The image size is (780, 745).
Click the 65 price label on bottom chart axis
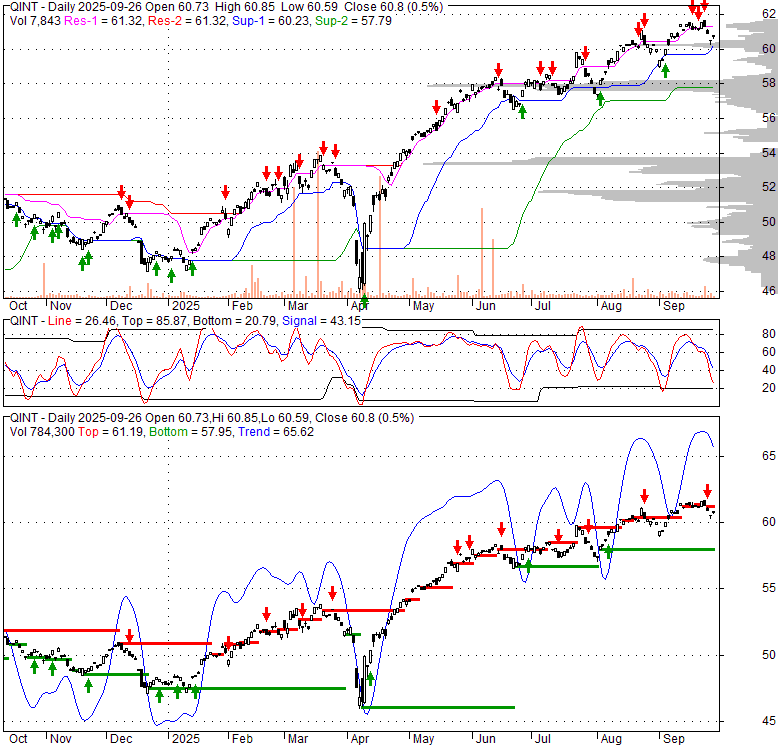click(x=769, y=456)
